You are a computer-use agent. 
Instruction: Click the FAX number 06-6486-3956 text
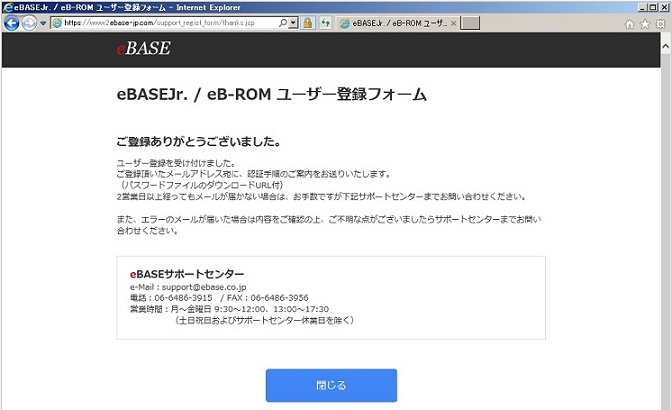tap(279, 298)
